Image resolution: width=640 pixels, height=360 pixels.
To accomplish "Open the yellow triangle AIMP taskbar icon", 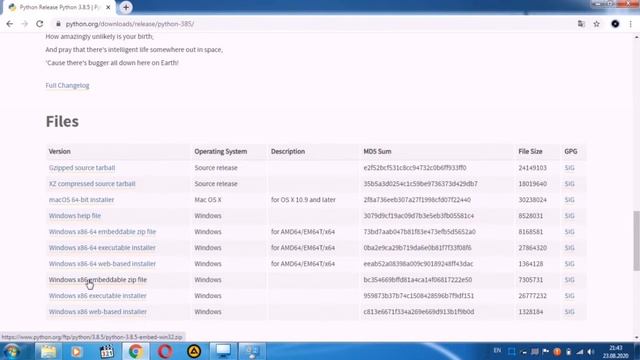I will [194, 351].
